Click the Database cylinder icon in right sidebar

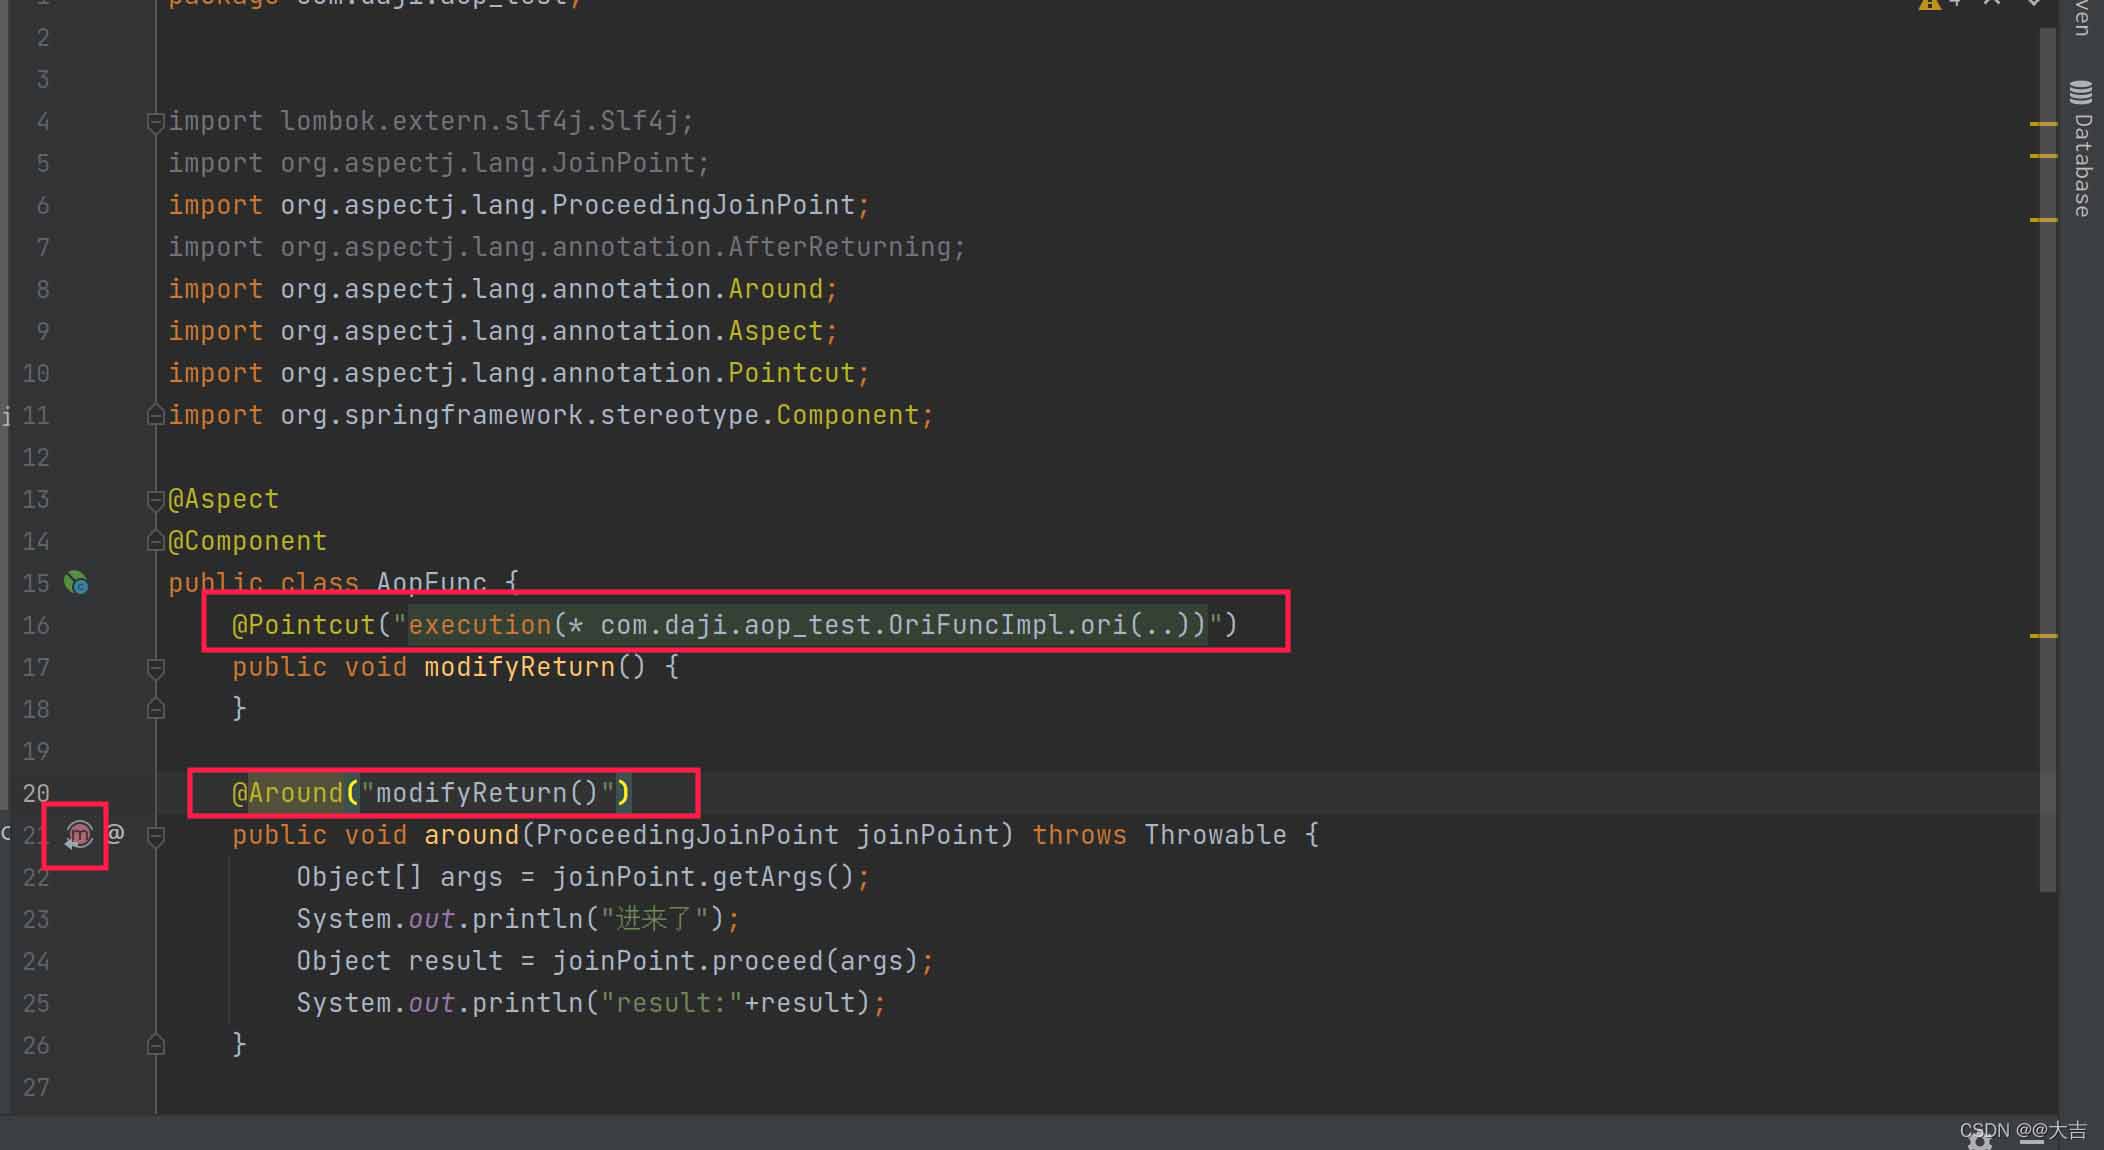click(2081, 92)
